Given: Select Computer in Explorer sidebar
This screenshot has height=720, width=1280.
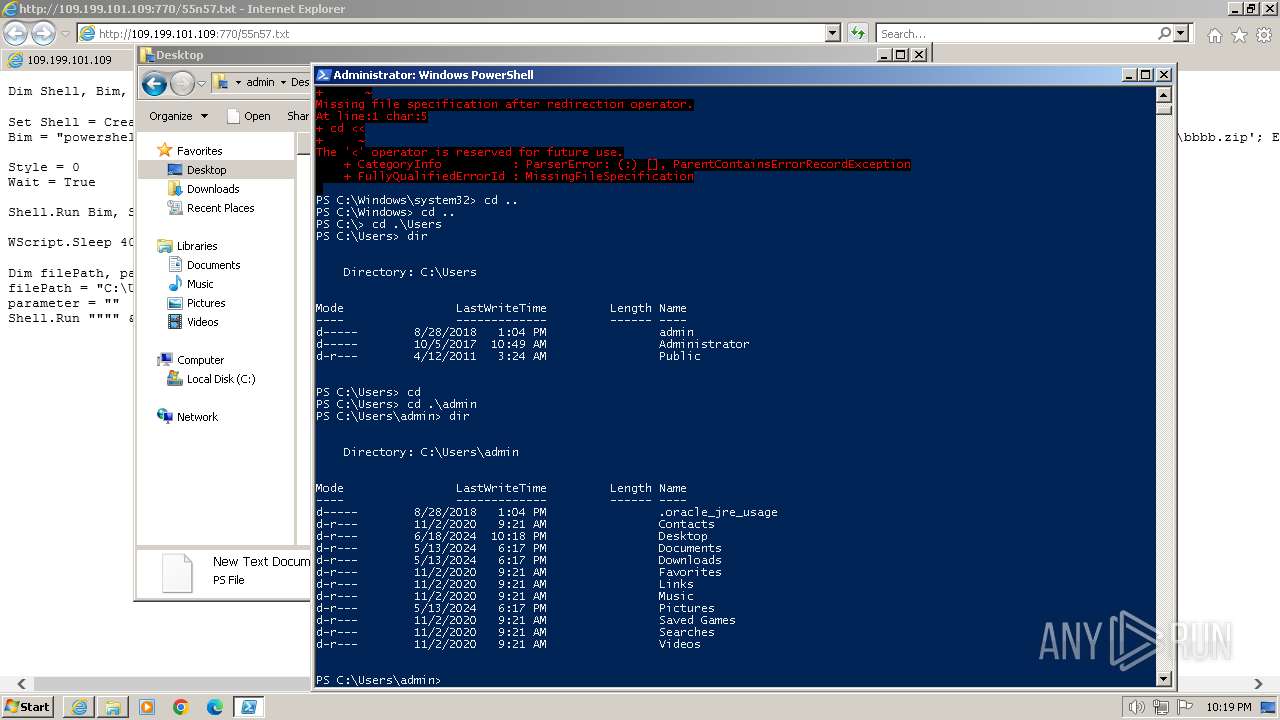Looking at the screenshot, I should coord(200,360).
